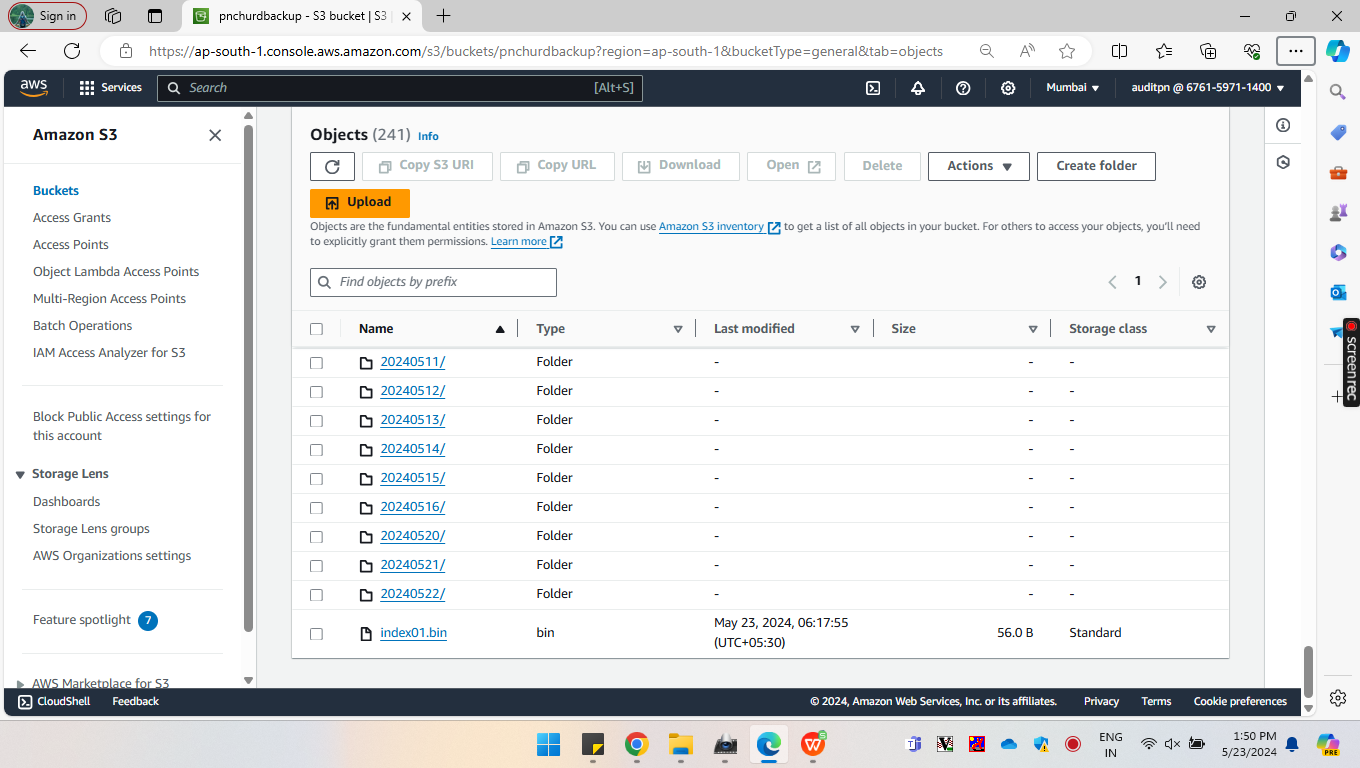Close the Amazon S3 navigation panel
This screenshot has width=1360, height=768.
(x=215, y=135)
